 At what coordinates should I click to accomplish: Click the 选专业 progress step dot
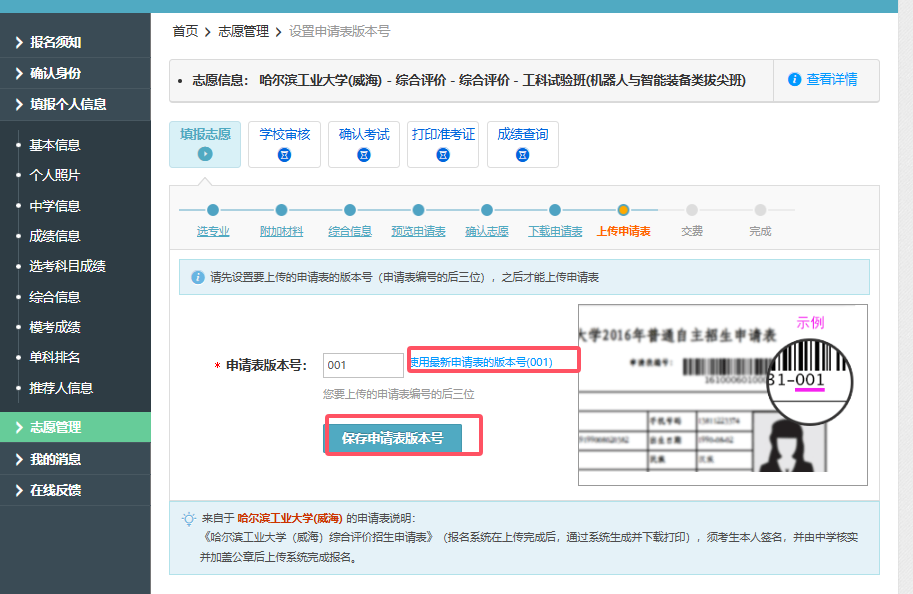213,210
